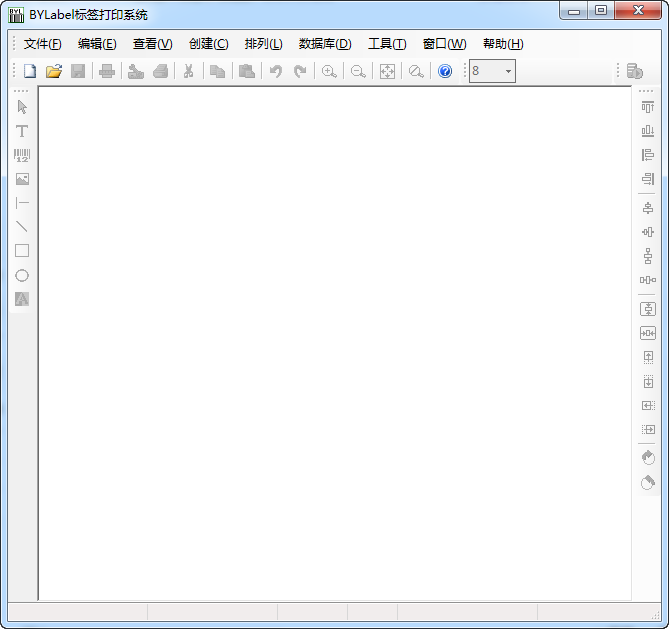Click the New document icon
This screenshot has width=669, height=629.
tap(30, 71)
